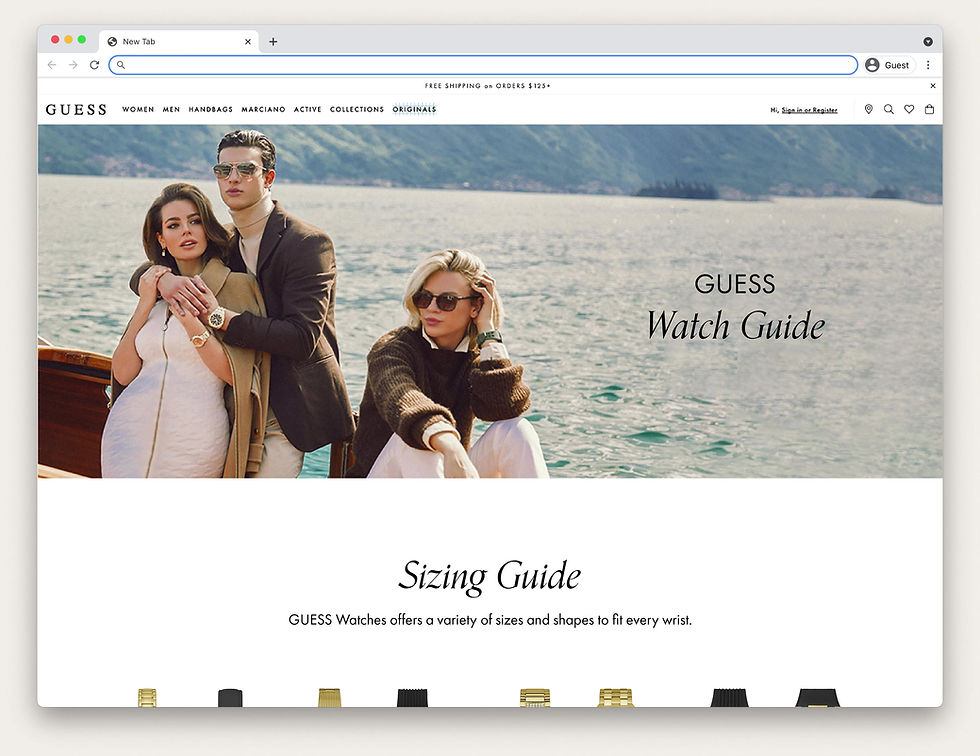Select the New Tab browser tab
The width and height of the screenshot is (980, 756).
pos(179,42)
